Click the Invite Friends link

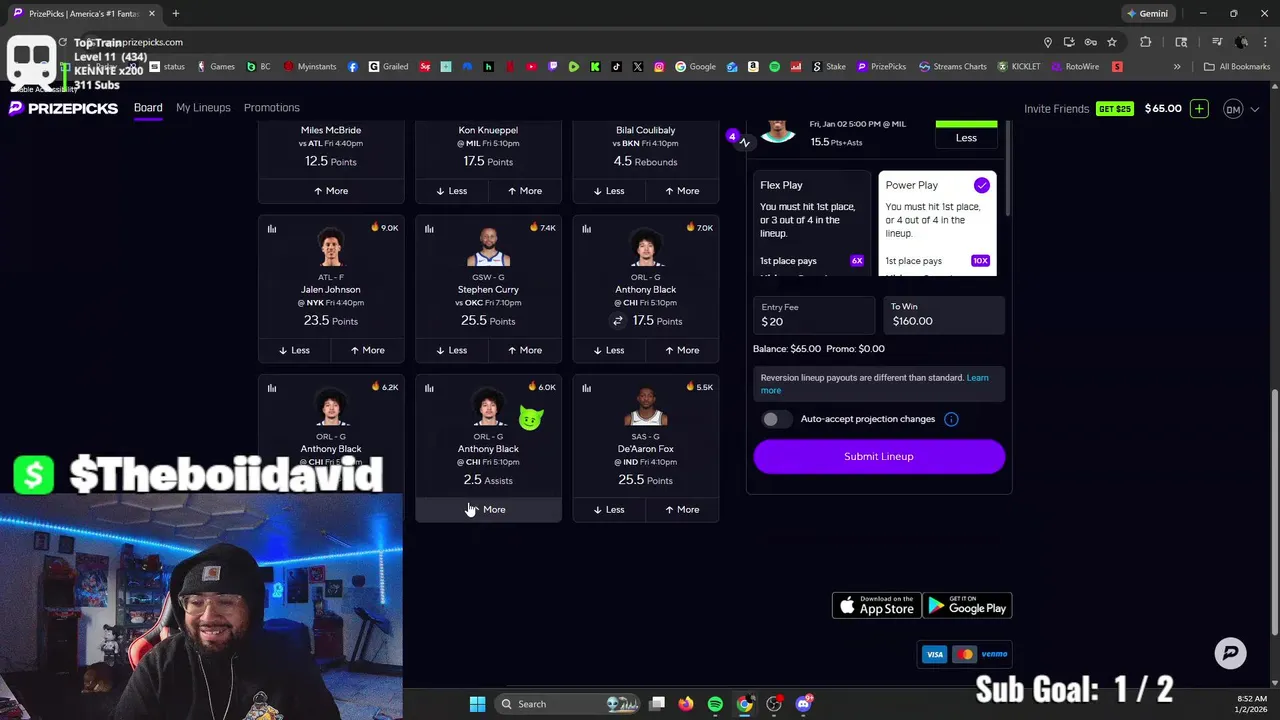coord(1056,109)
